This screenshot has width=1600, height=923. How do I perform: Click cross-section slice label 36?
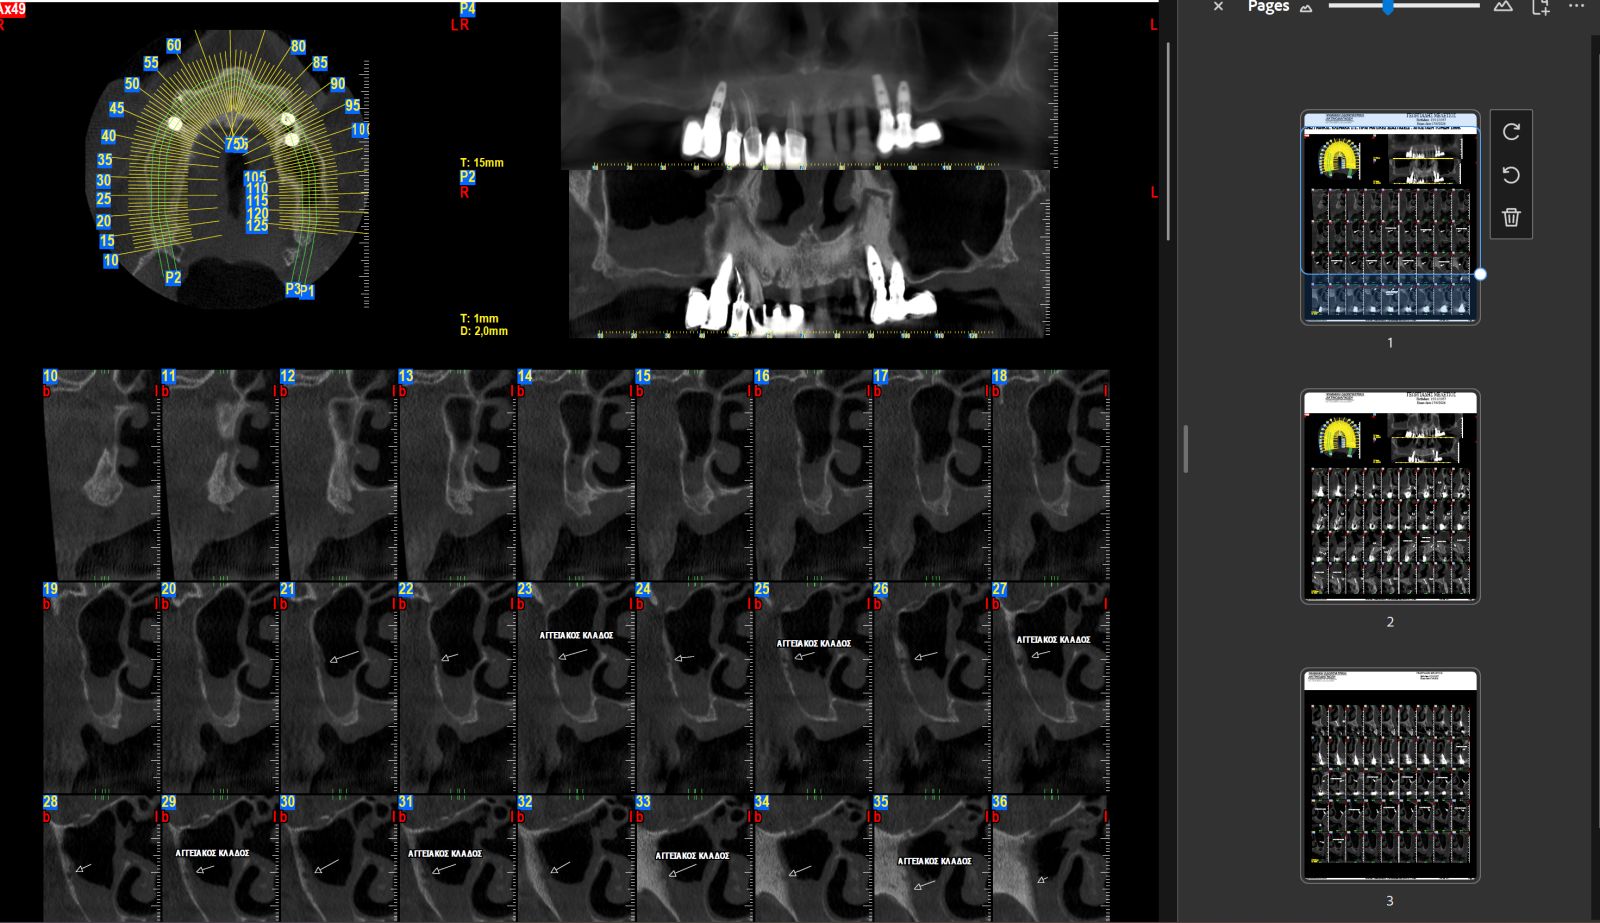(x=1000, y=802)
